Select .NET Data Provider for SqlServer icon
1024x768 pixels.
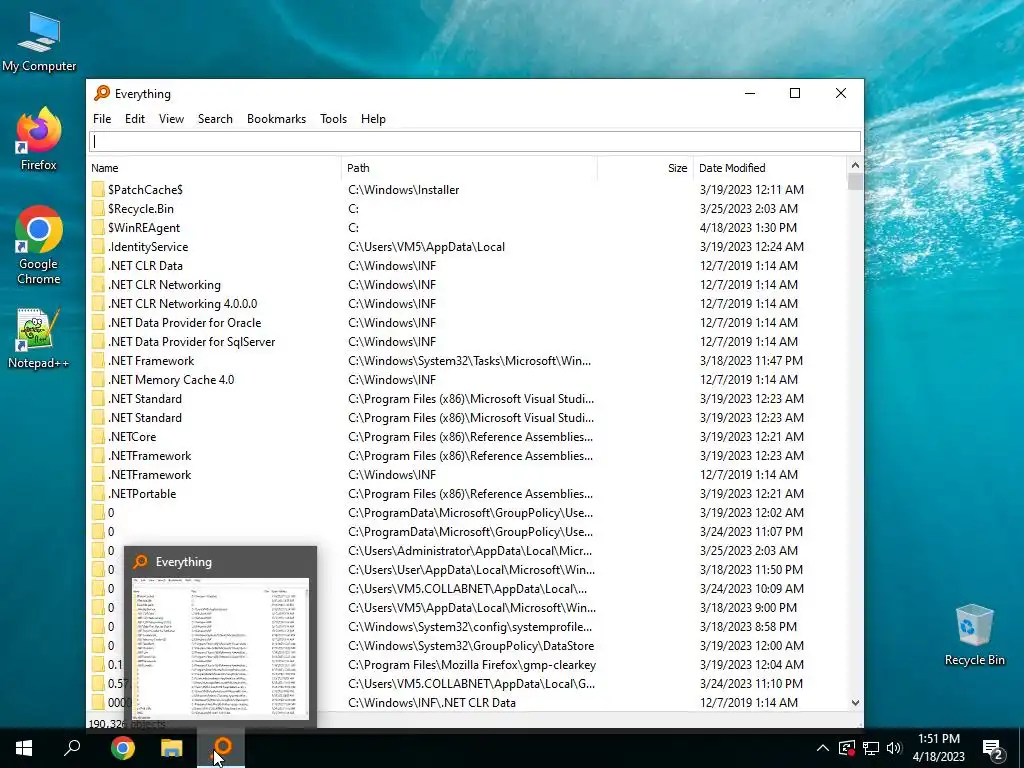pyautogui.click(x=98, y=342)
